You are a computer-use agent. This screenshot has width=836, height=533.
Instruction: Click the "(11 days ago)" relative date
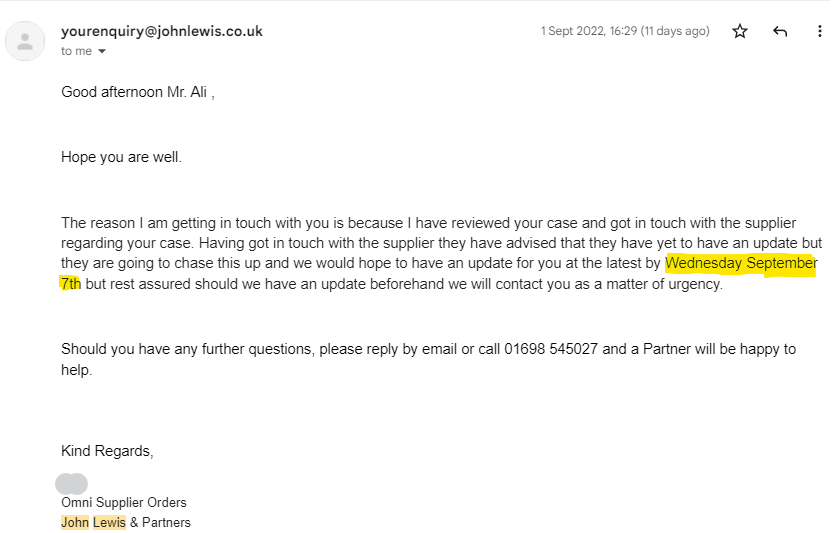(672, 31)
